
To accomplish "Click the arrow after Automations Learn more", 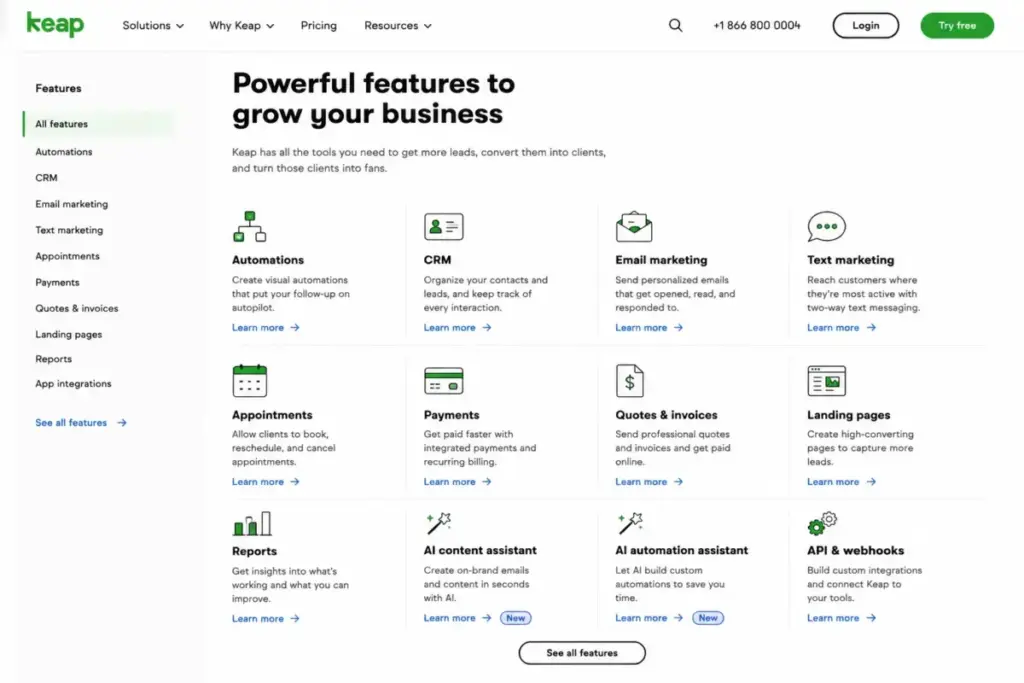I will [295, 328].
